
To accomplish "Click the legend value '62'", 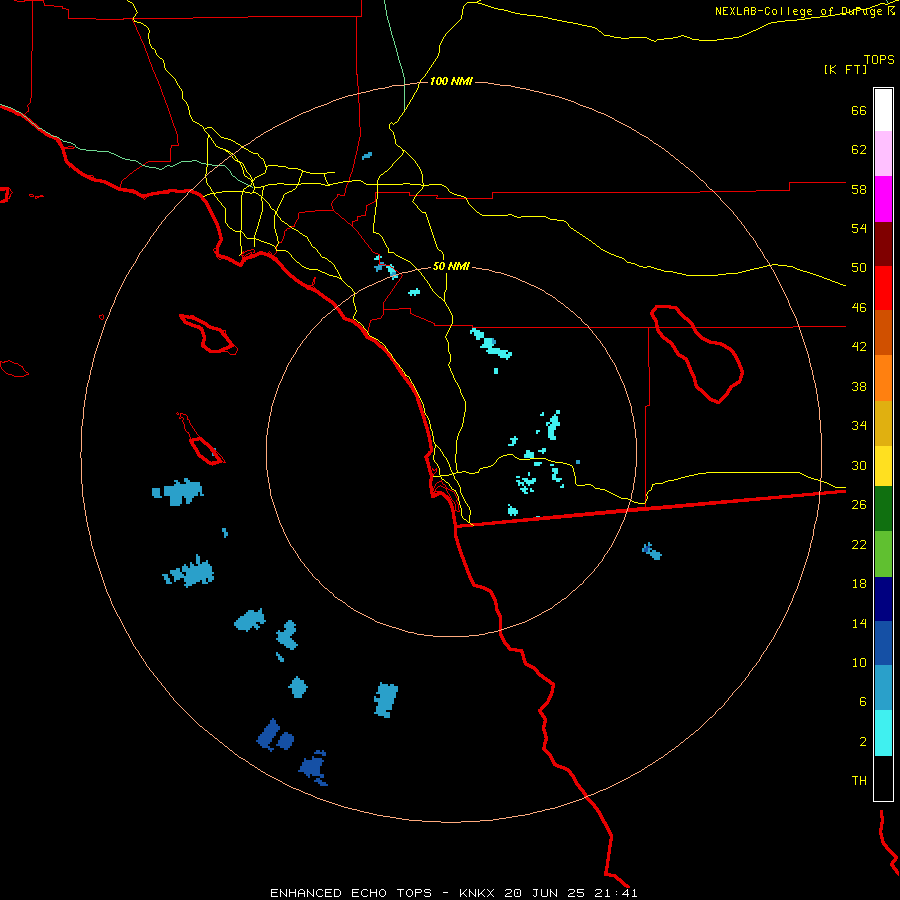I will tap(859, 149).
